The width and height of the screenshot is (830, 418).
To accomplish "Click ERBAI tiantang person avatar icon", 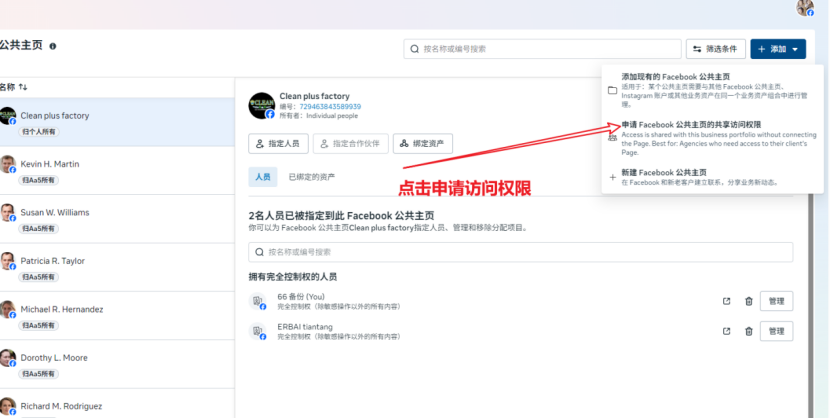I will click(258, 332).
